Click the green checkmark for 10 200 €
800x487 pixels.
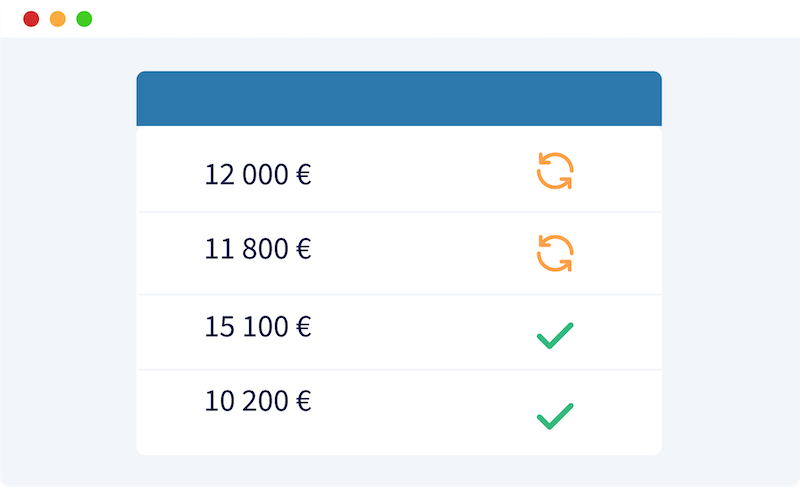(555, 416)
